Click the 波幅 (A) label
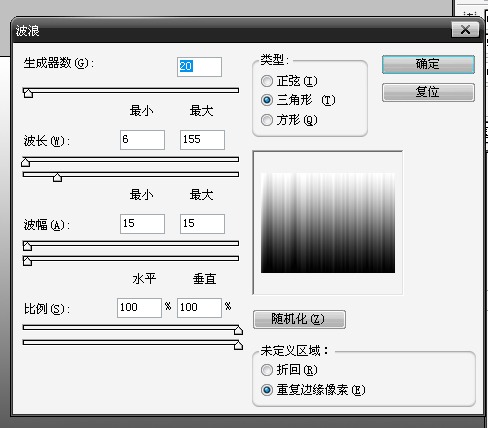Screen dimensions: 488x428 click(47, 225)
